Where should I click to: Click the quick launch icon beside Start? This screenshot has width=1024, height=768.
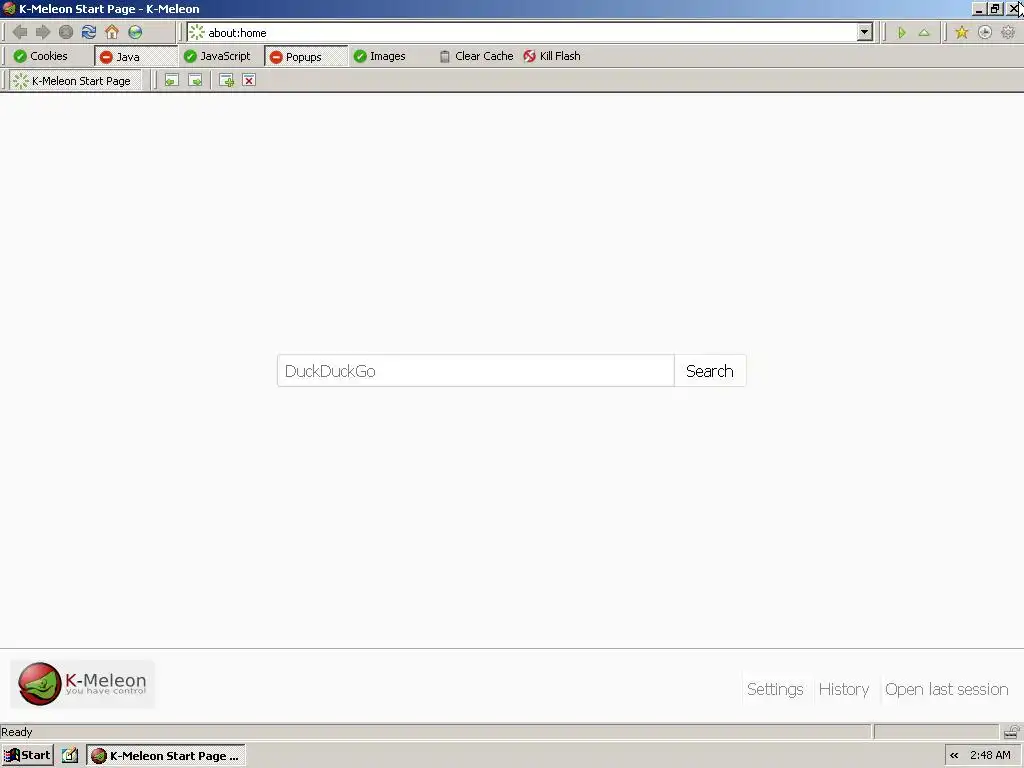(70, 756)
